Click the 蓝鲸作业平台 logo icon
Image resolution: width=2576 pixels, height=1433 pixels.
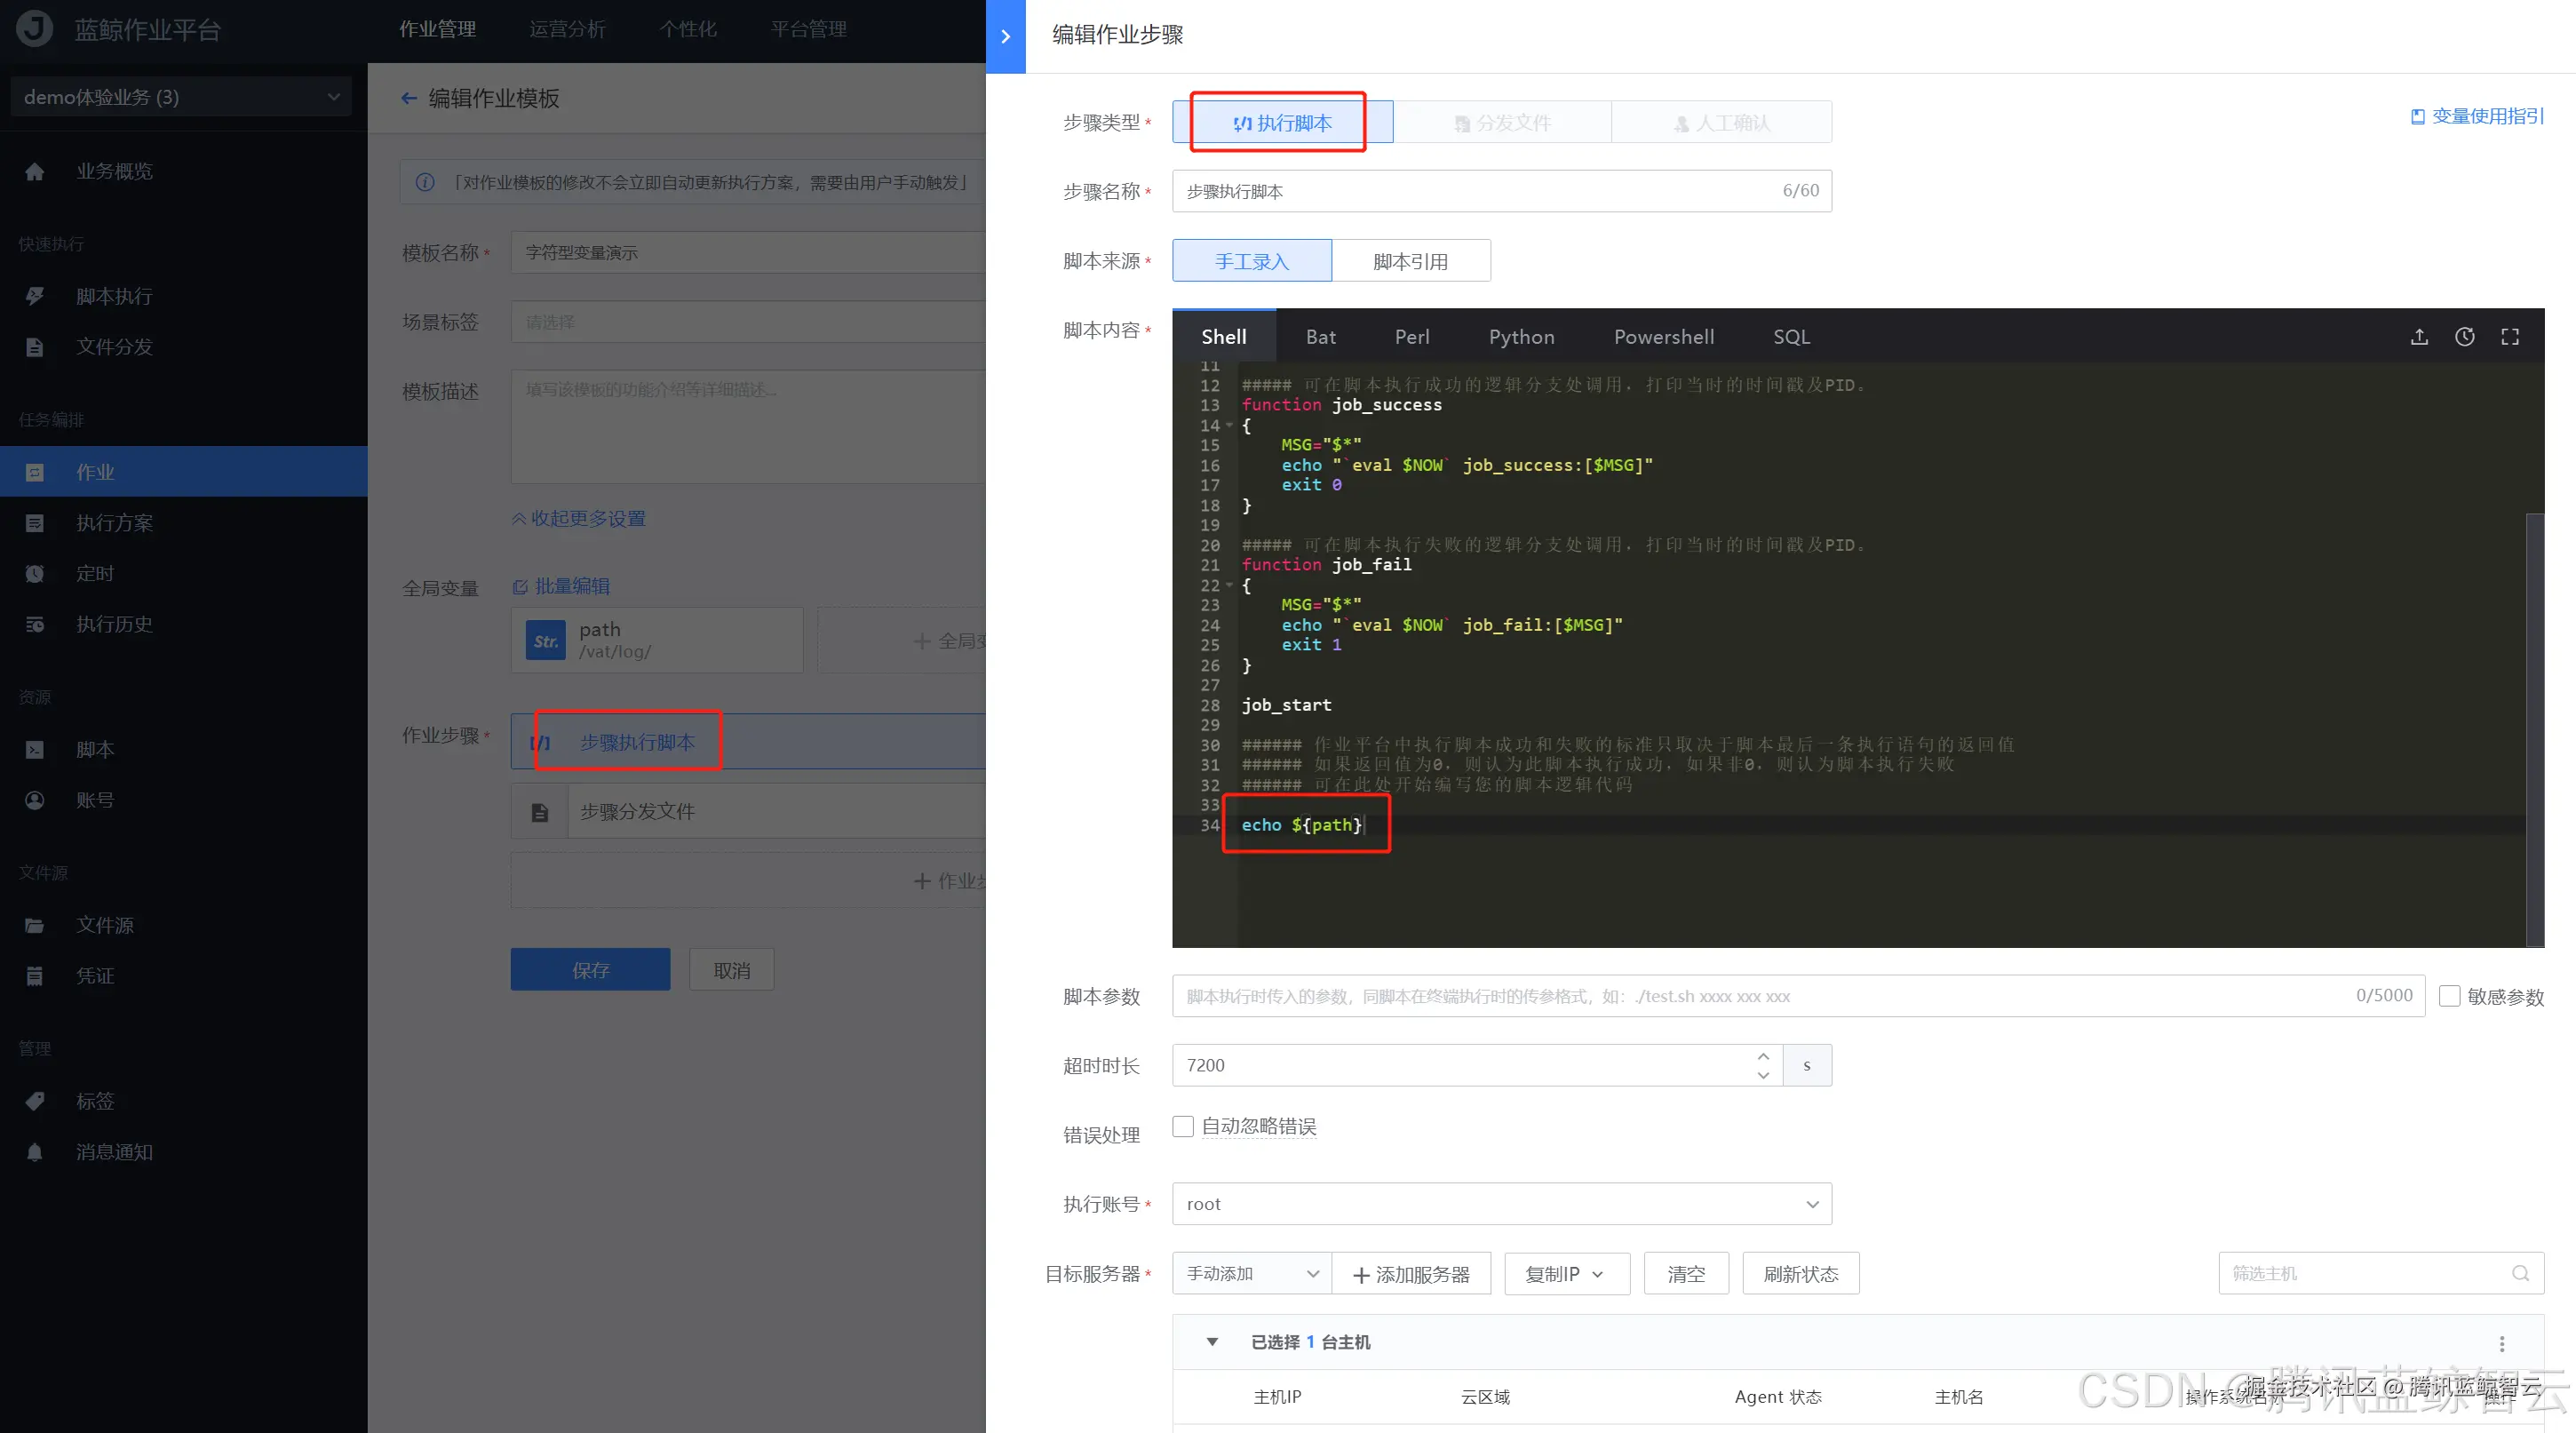pyautogui.click(x=35, y=29)
